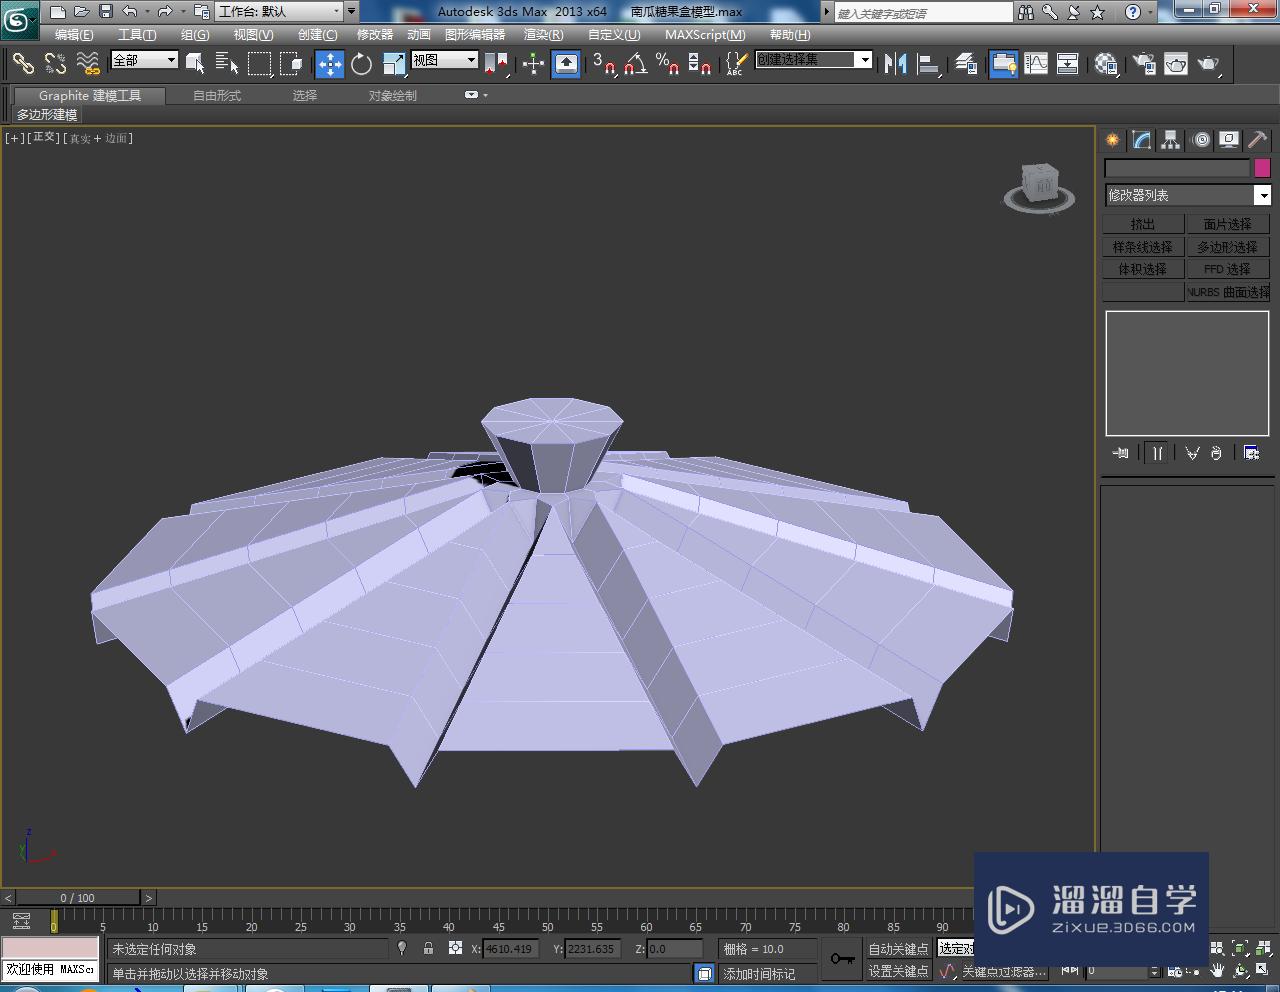Switch to the 自由形式 ribbon tab
Screen dimensions: 1280x992
(217, 96)
